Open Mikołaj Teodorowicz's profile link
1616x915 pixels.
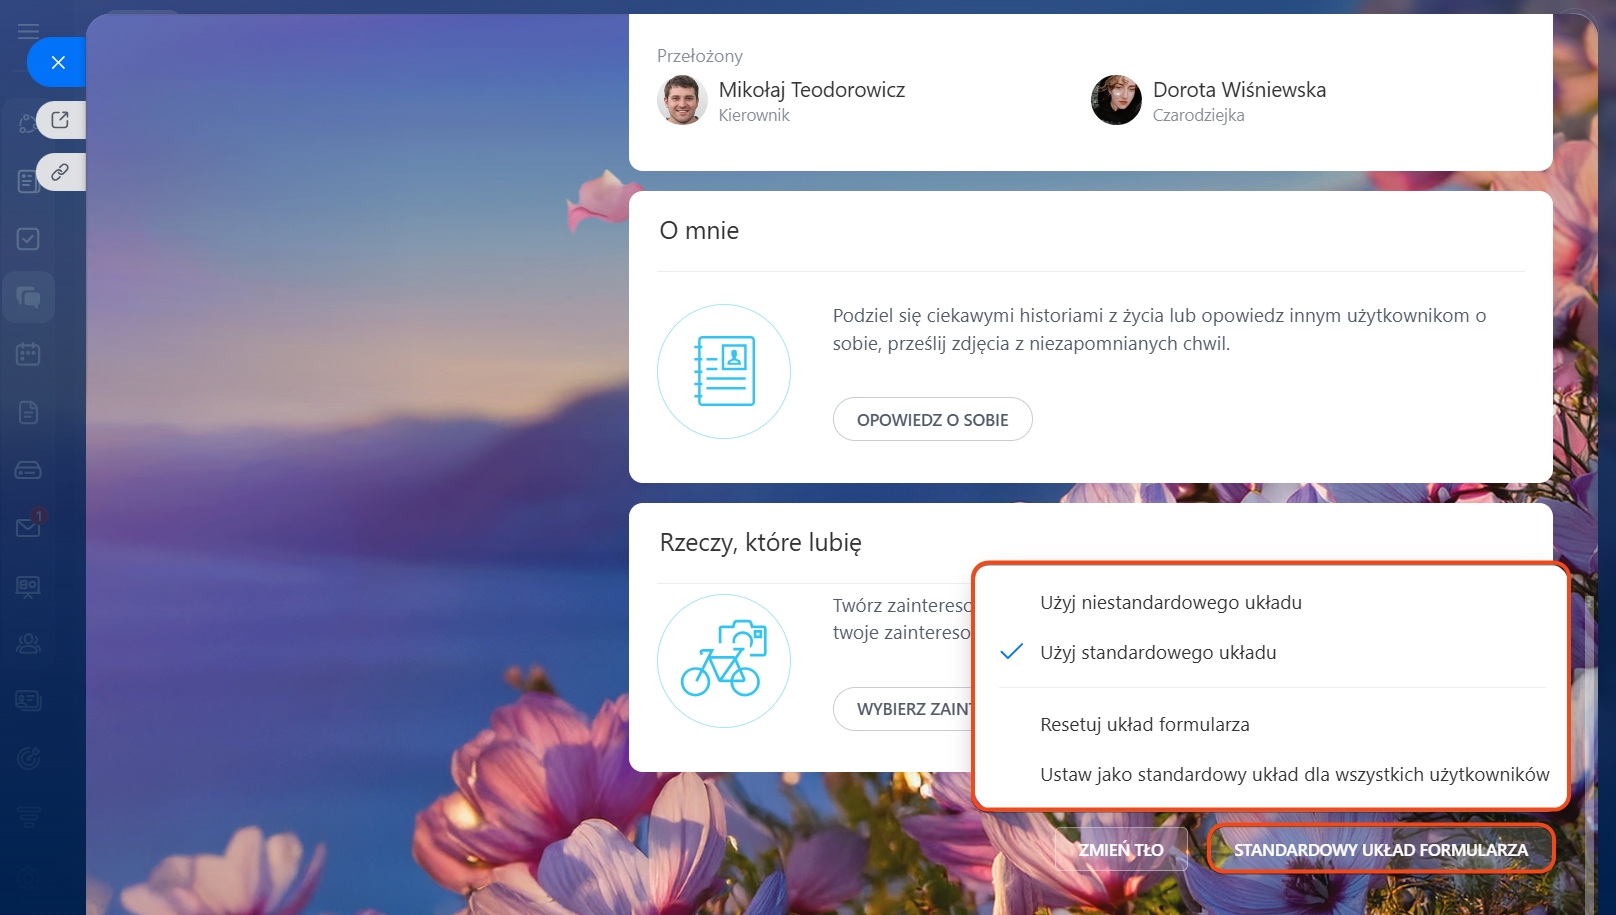pyautogui.click(x=811, y=90)
